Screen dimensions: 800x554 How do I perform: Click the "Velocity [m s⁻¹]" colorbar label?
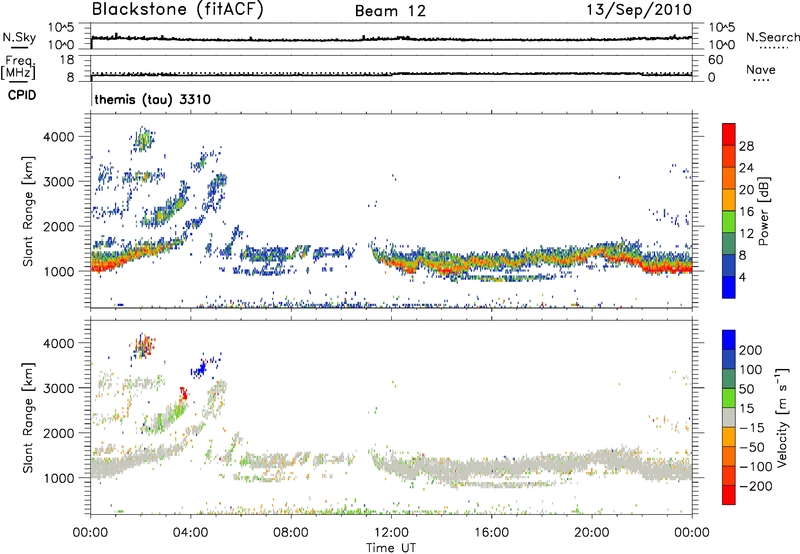[x=782, y=417]
